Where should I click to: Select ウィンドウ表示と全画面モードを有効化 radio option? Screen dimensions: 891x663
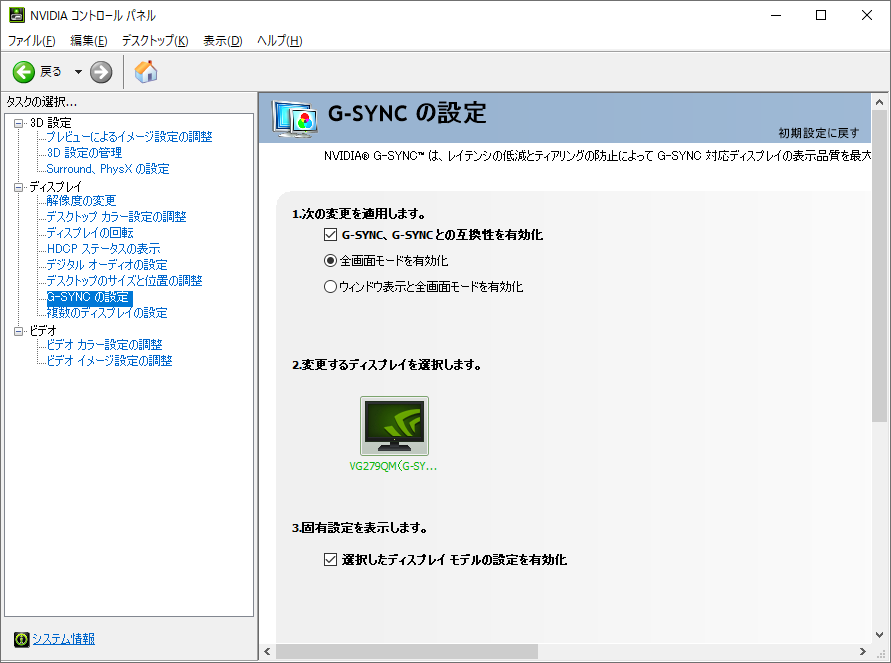click(331, 286)
